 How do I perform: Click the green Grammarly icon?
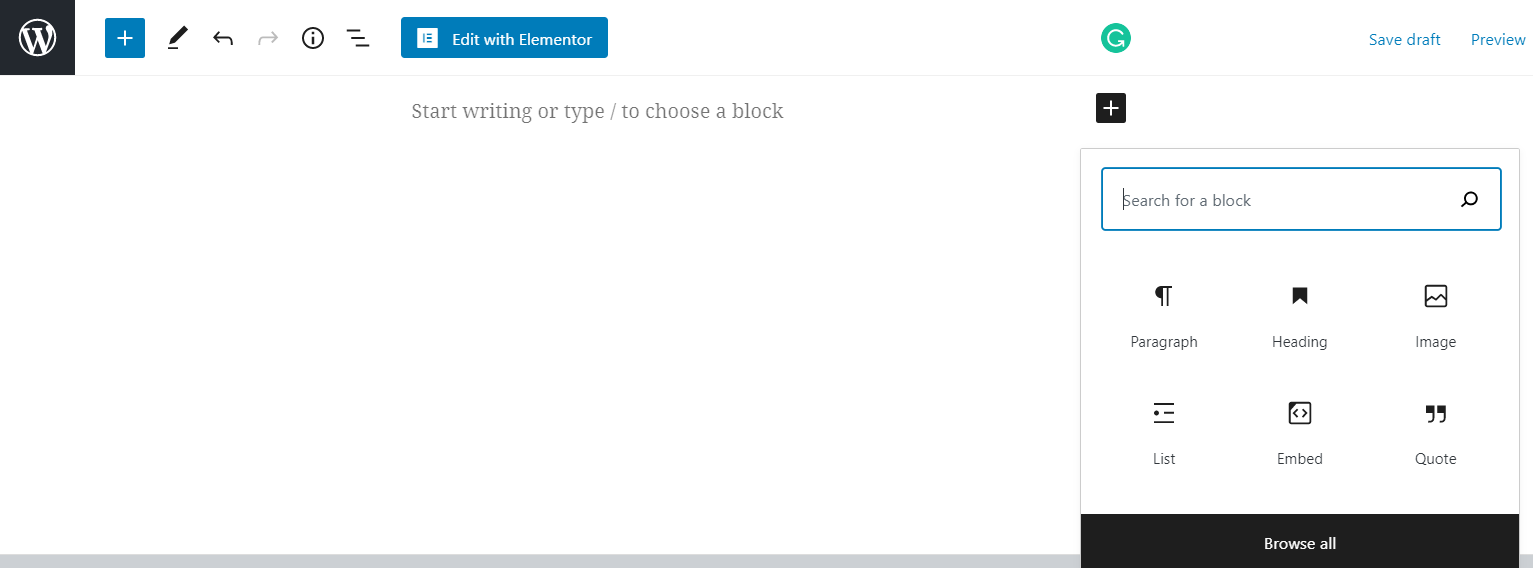click(1116, 39)
